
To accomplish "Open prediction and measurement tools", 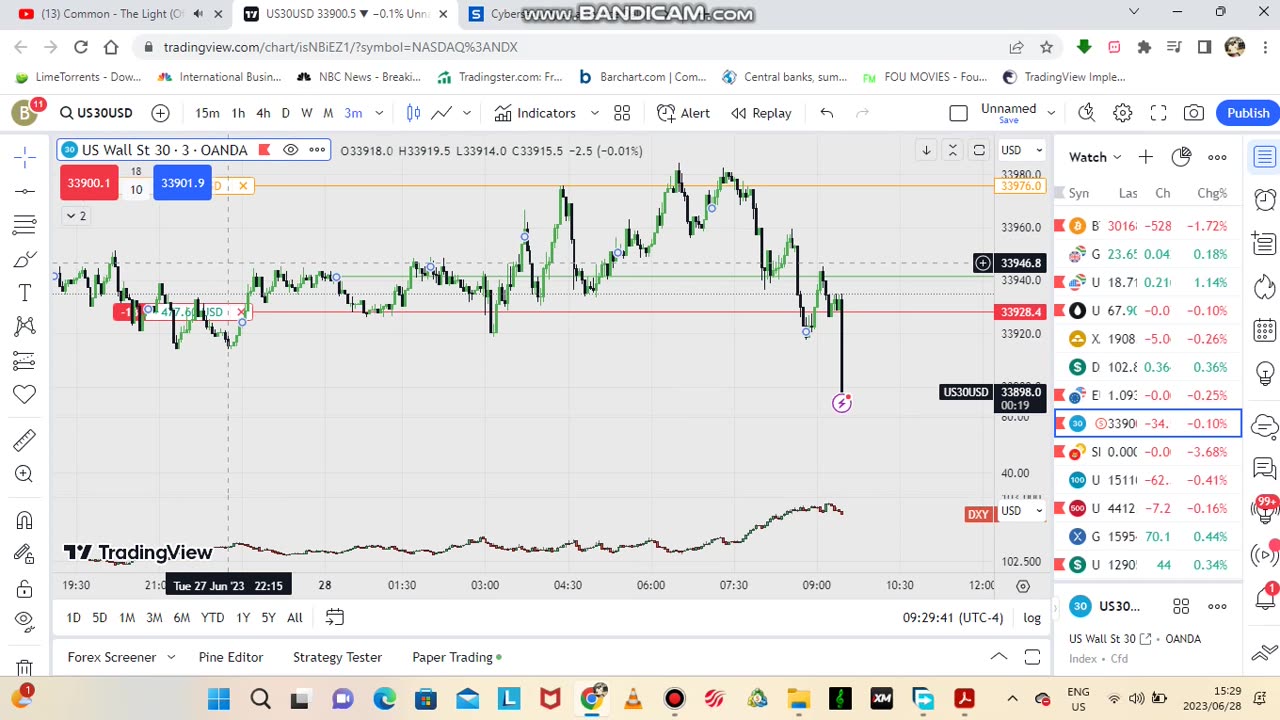I will (25, 361).
